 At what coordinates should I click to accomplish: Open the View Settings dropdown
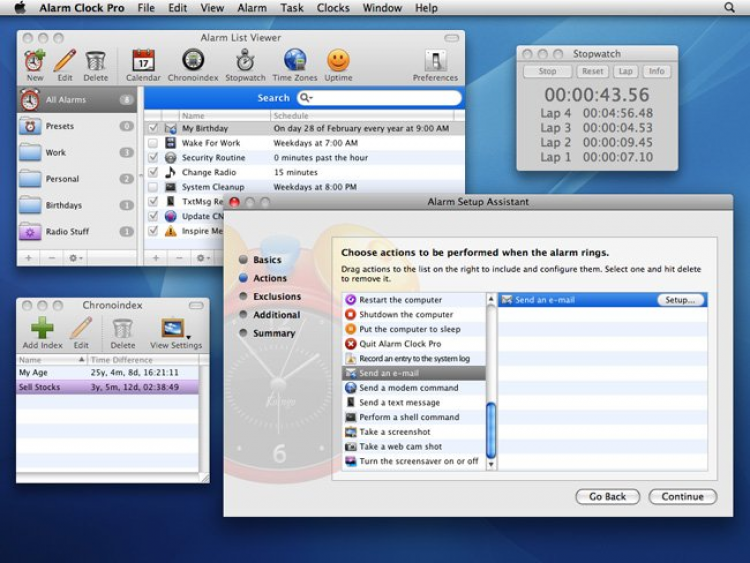tap(175, 330)
